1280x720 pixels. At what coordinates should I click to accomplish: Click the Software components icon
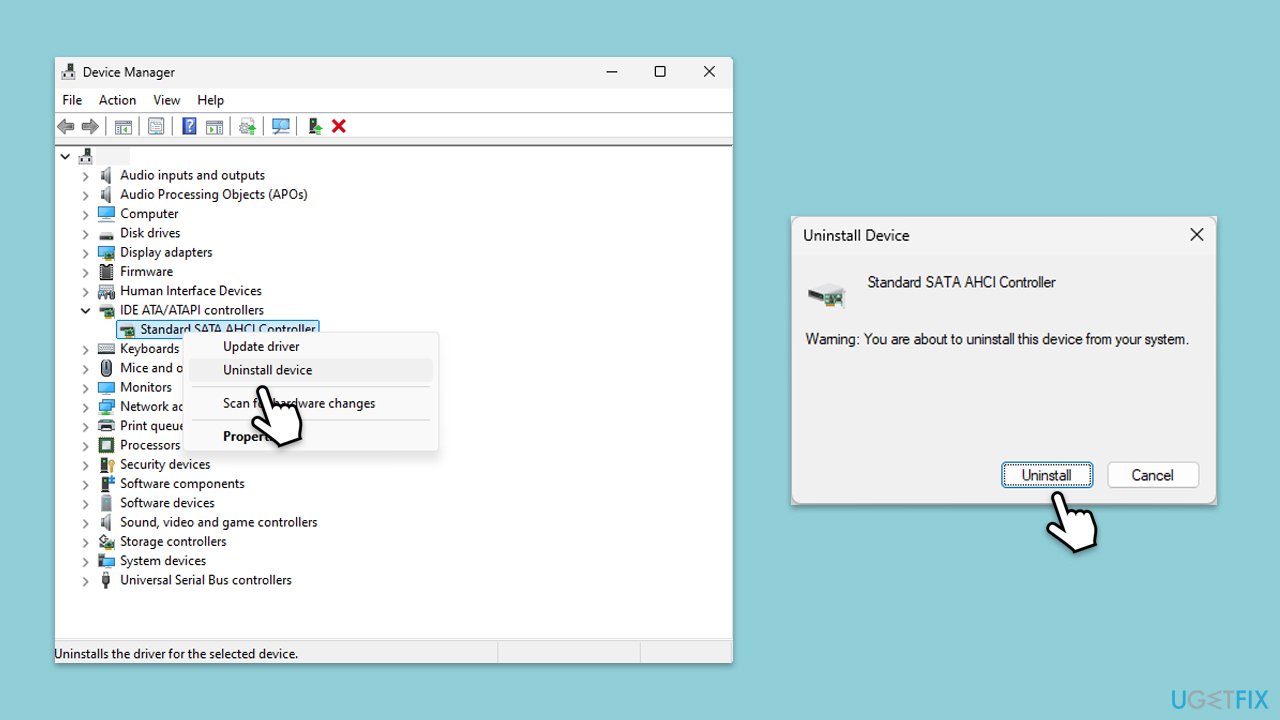click(106, 484)
